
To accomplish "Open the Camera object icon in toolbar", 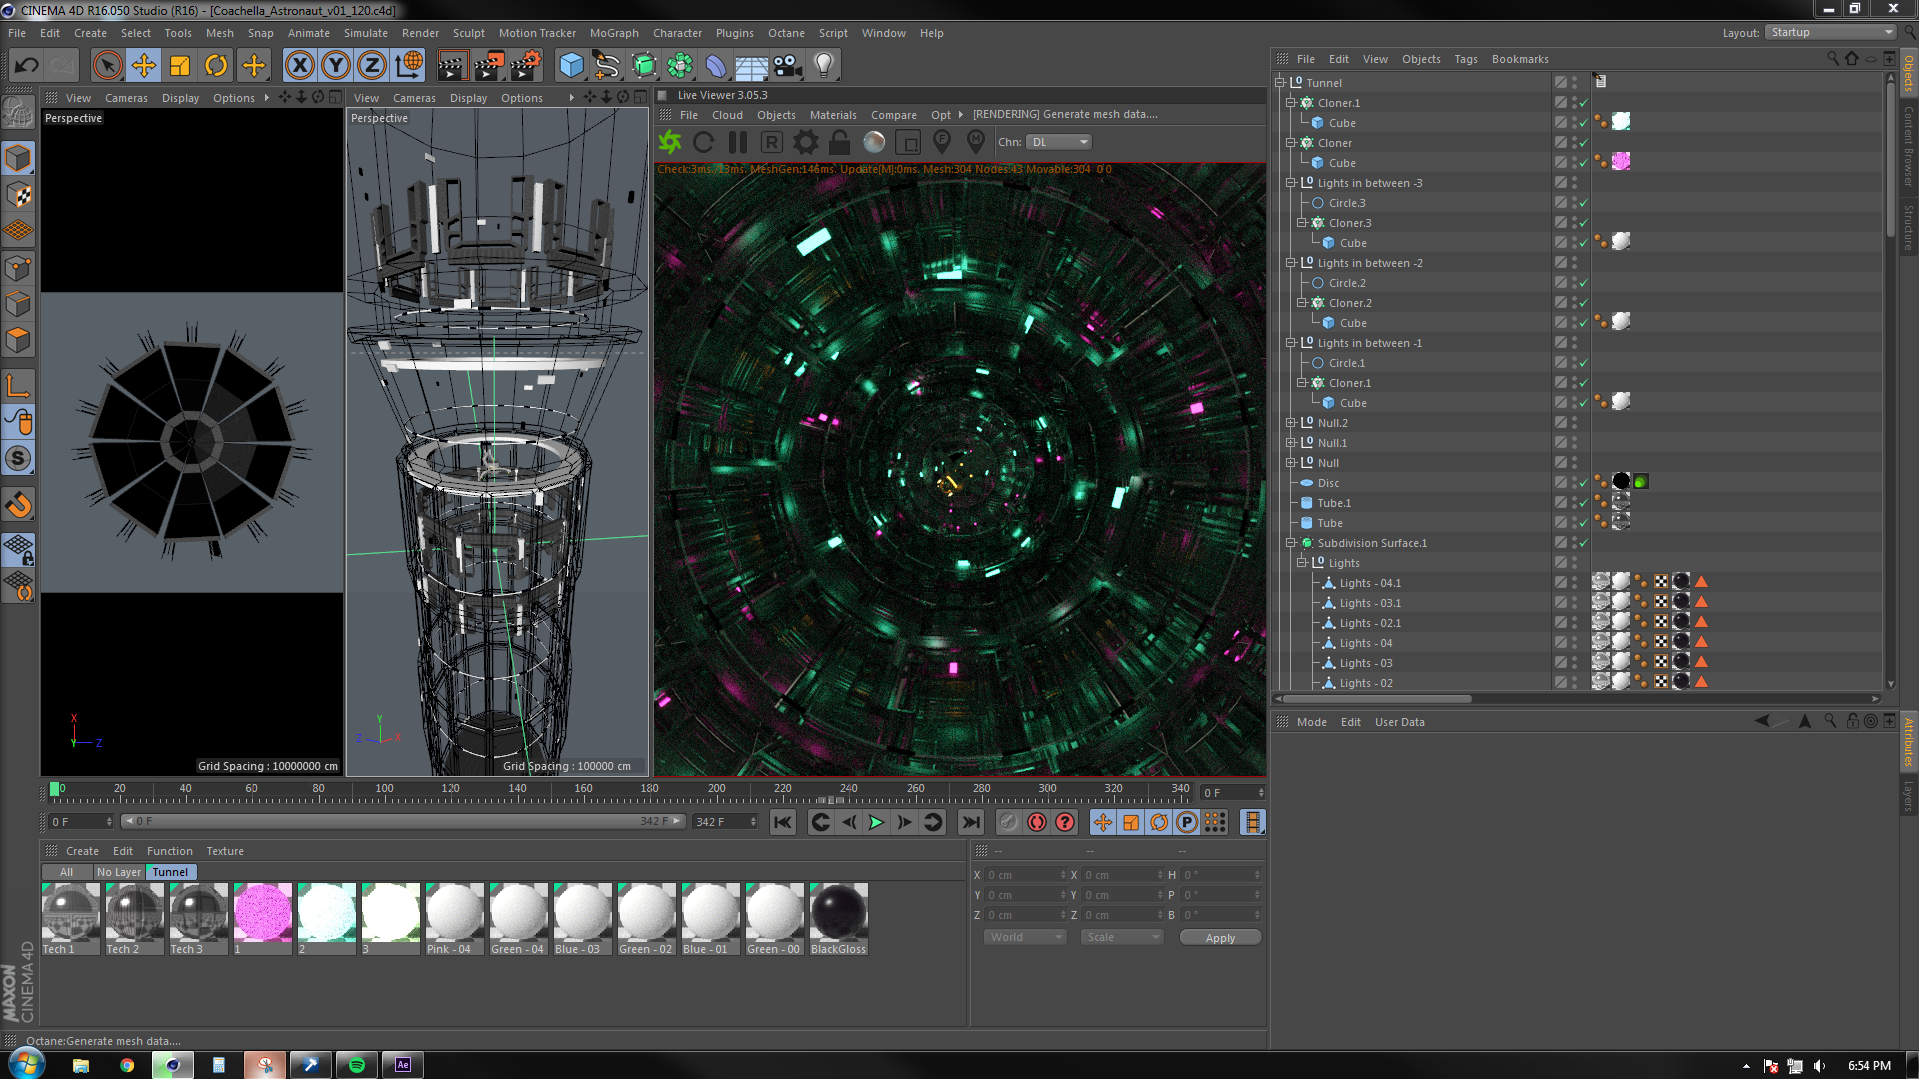I will click(787, 66).
